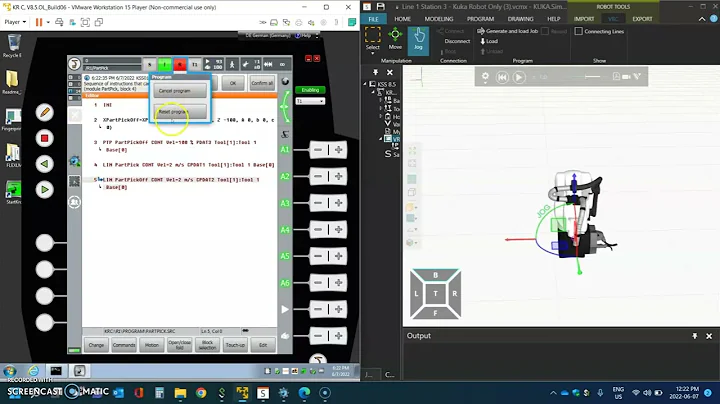
Task: Open the HELP tab
Action: pyautogui.click(x=553, y=19)
